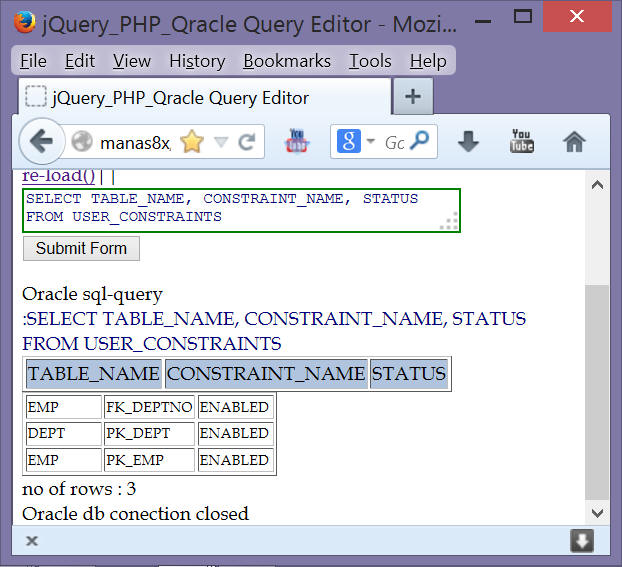
Task: Click ENABLED status in FK_DEPTNO row
Action: [235, 407]
